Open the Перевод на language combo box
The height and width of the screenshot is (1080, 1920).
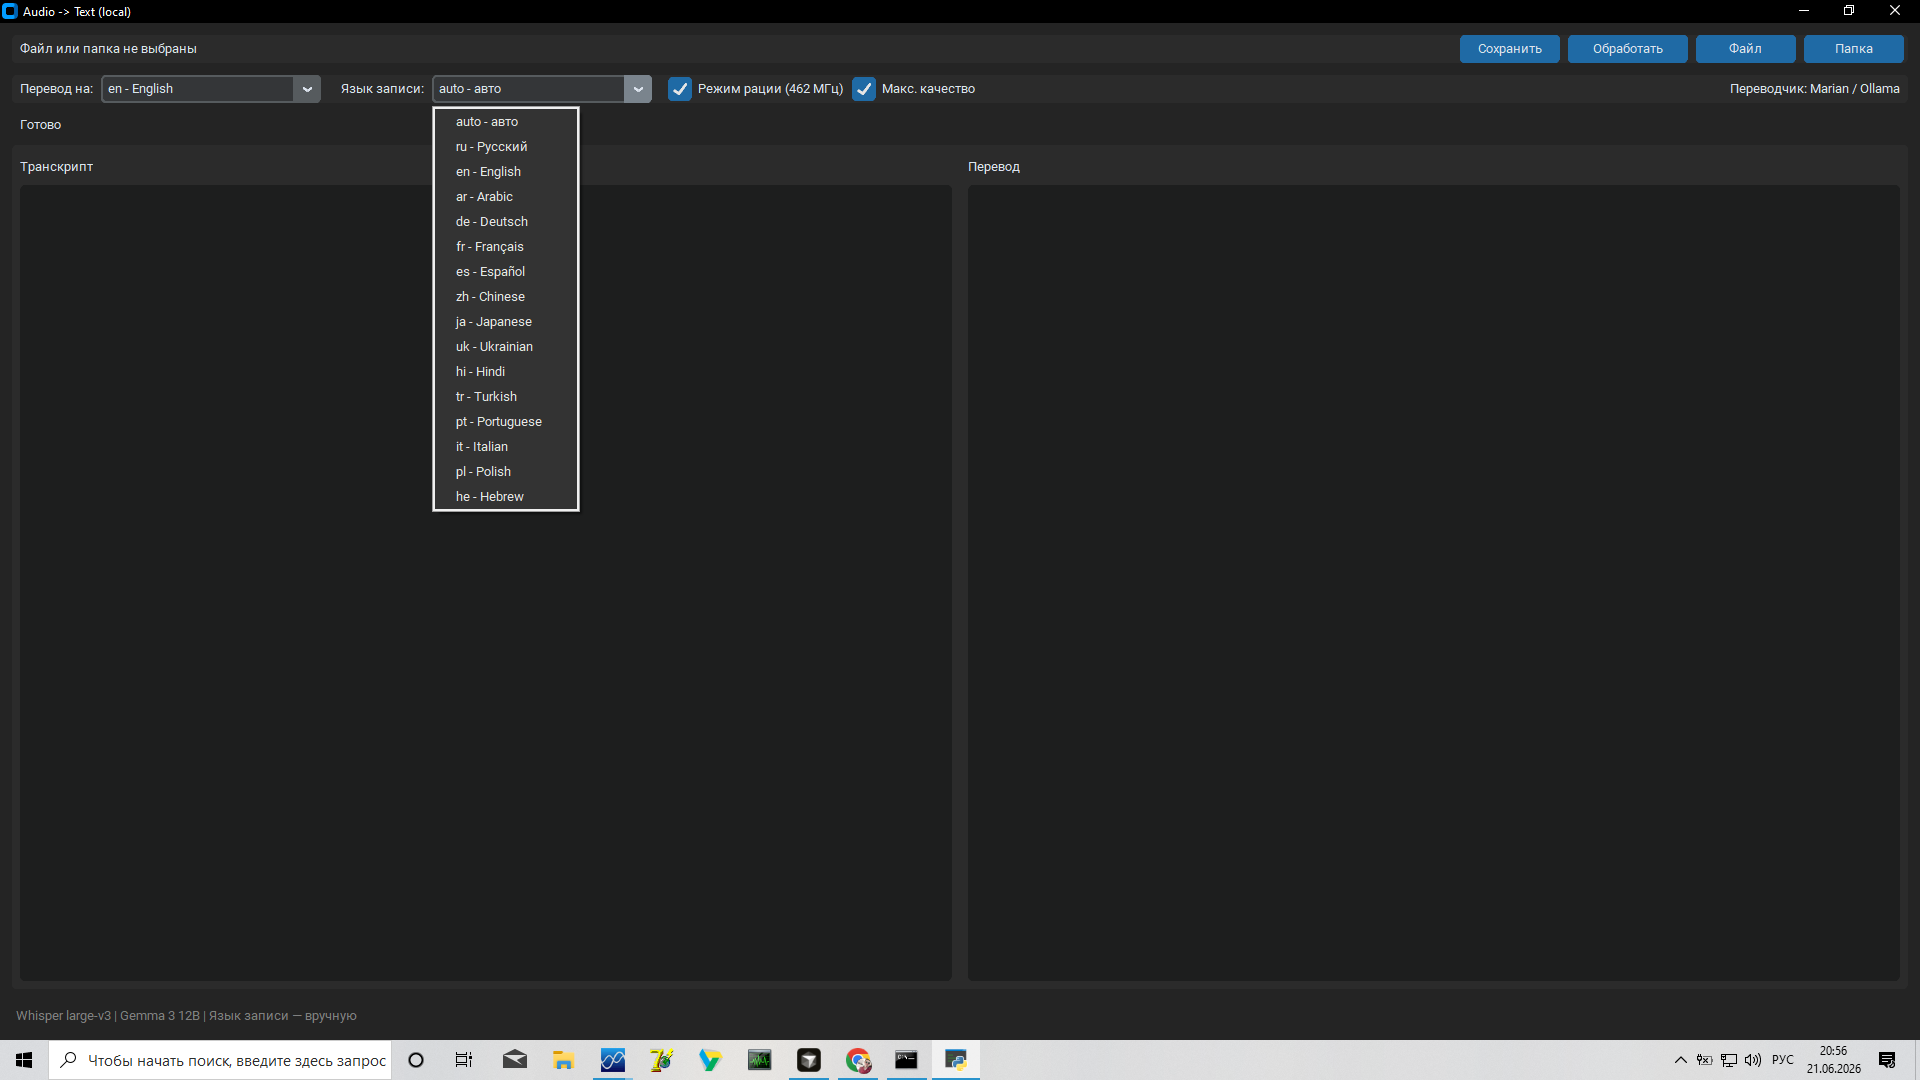(x=210, y=89)
